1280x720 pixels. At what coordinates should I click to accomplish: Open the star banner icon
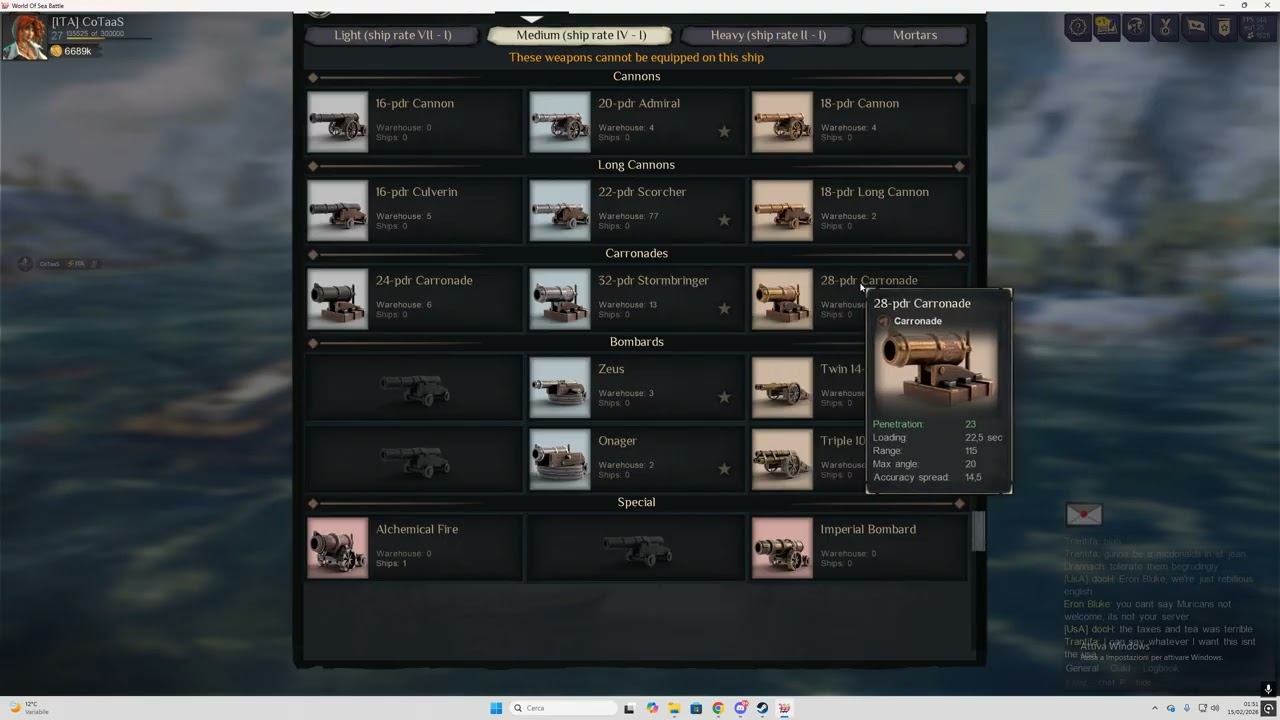tap(1224, 27)
